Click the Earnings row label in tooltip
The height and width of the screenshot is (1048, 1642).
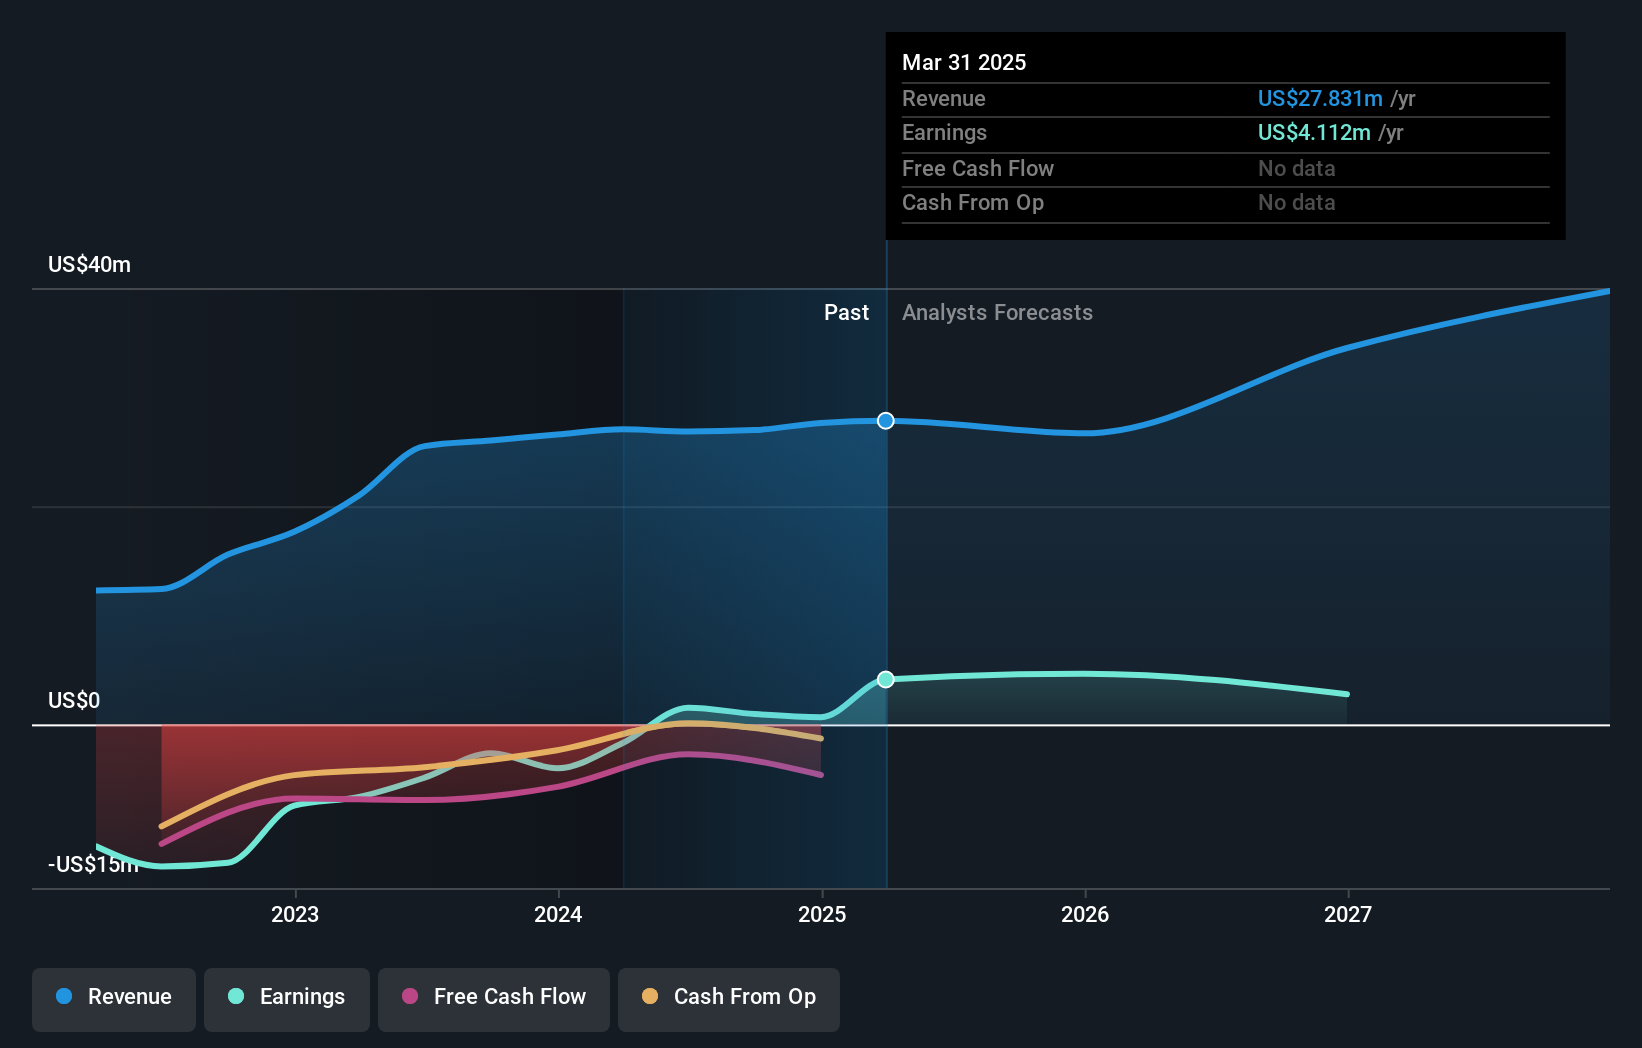click(944, 132)
